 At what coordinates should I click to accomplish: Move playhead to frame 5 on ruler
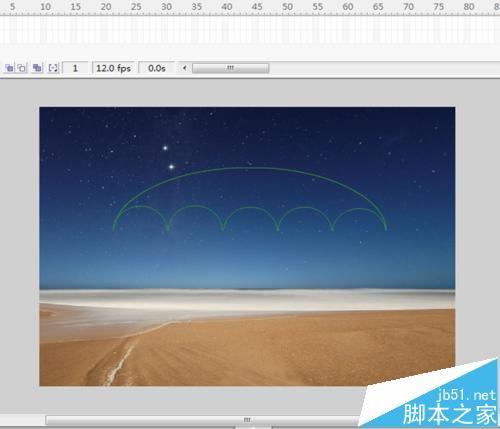pyautogui.click(x=13, y=7)
